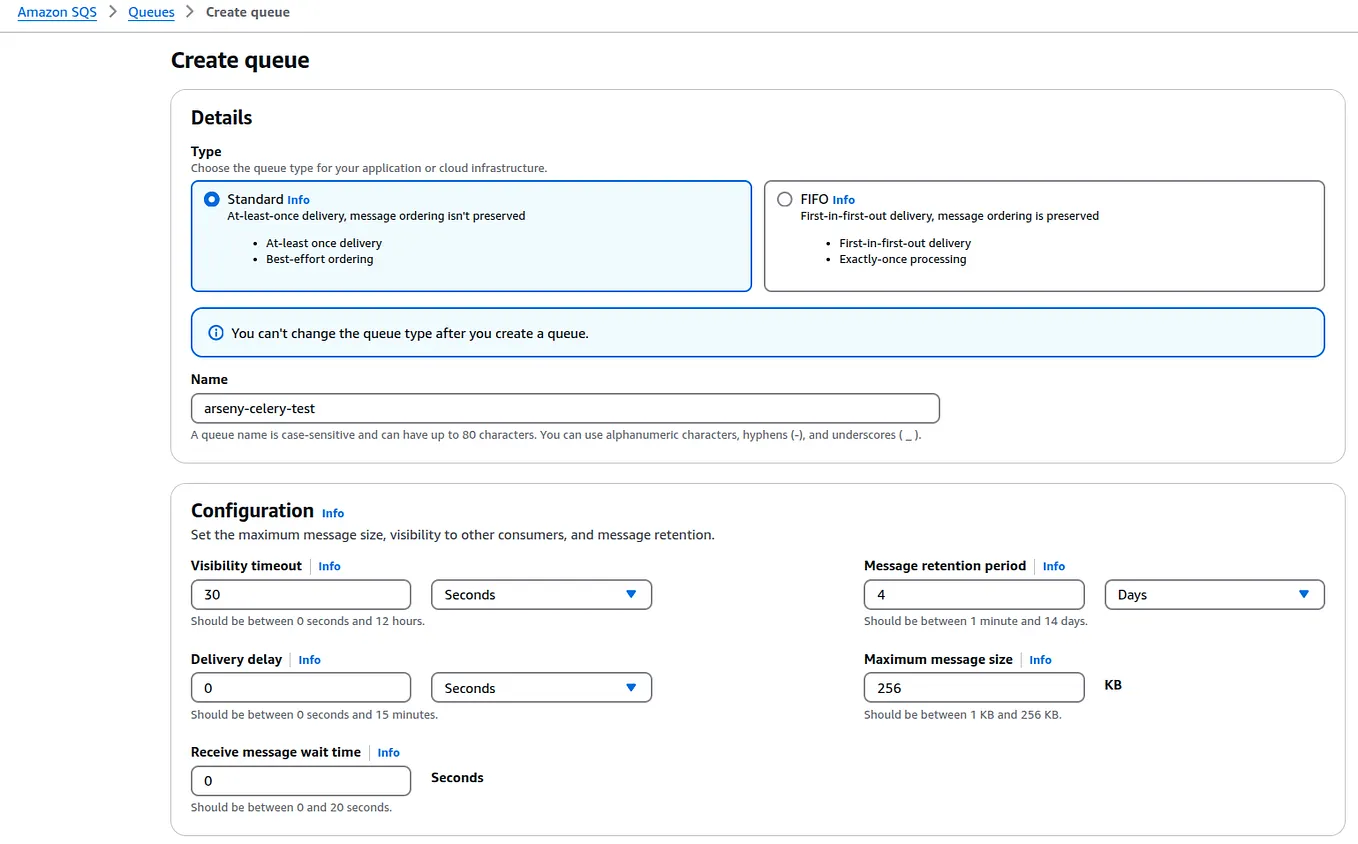Click the Maximum message size value field
This screenshot has height=844, width=1358.
point(973,687)
